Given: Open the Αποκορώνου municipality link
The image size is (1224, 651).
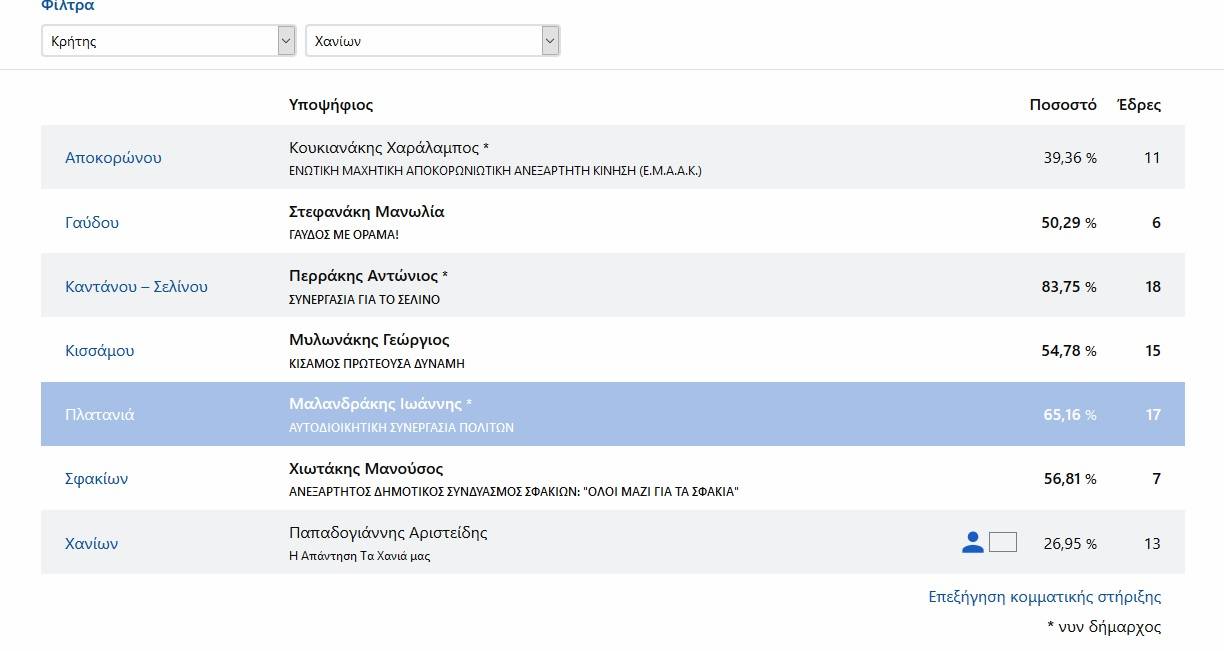Looking at the screenshot, I should 113,158.
